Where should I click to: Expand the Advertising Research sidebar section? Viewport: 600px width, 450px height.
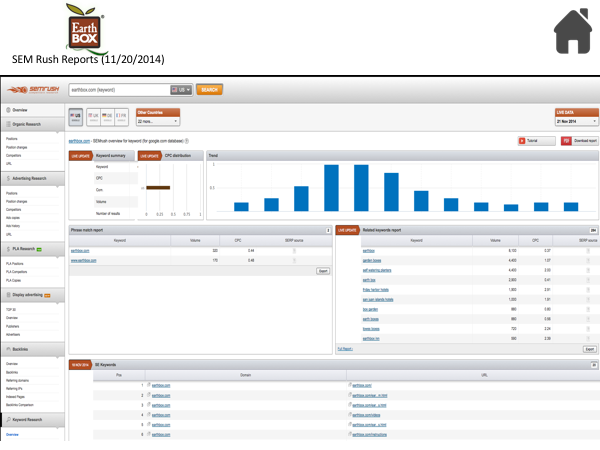32,179
